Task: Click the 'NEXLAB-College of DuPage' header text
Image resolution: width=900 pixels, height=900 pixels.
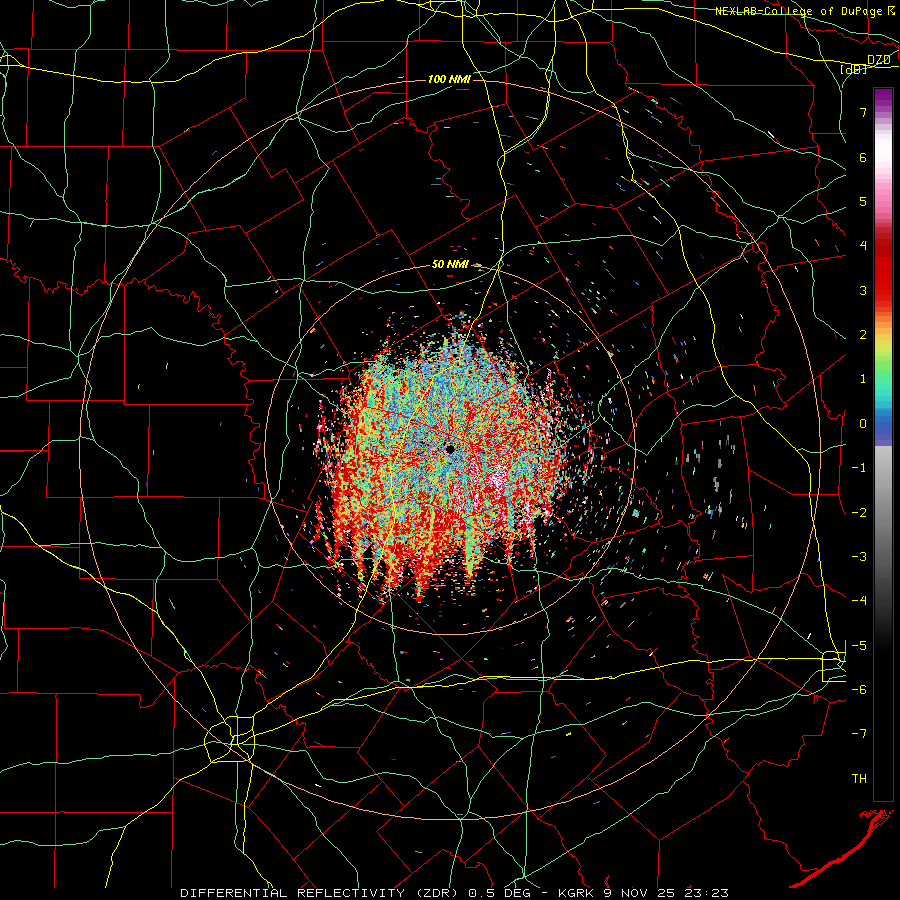Action: pyautogui.click(x=799, y=11)
